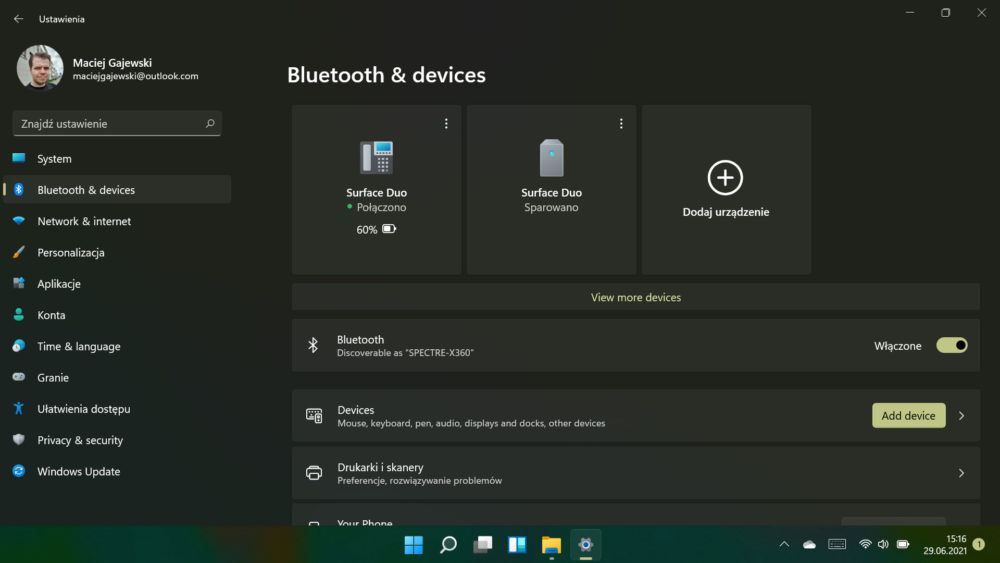Click the search magnifier in Znajdź ustawienie

click(210, 124)
